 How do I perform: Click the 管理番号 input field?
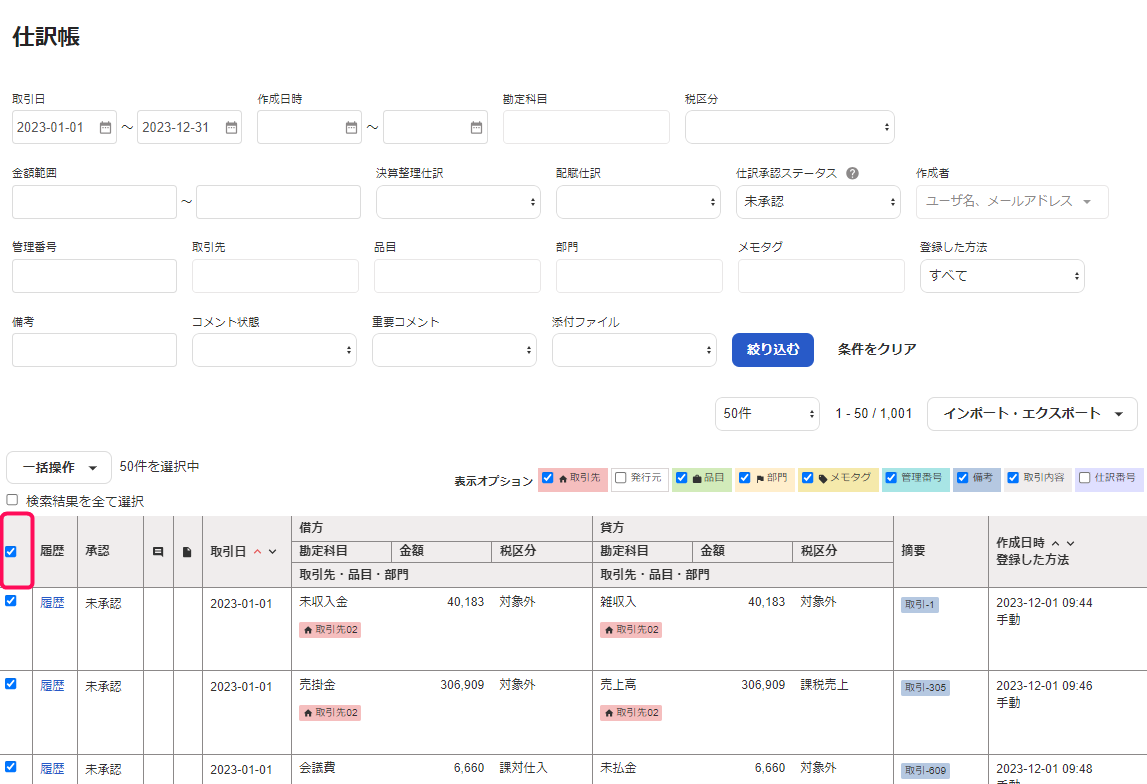pyautogui.click(x=94, y=276)
